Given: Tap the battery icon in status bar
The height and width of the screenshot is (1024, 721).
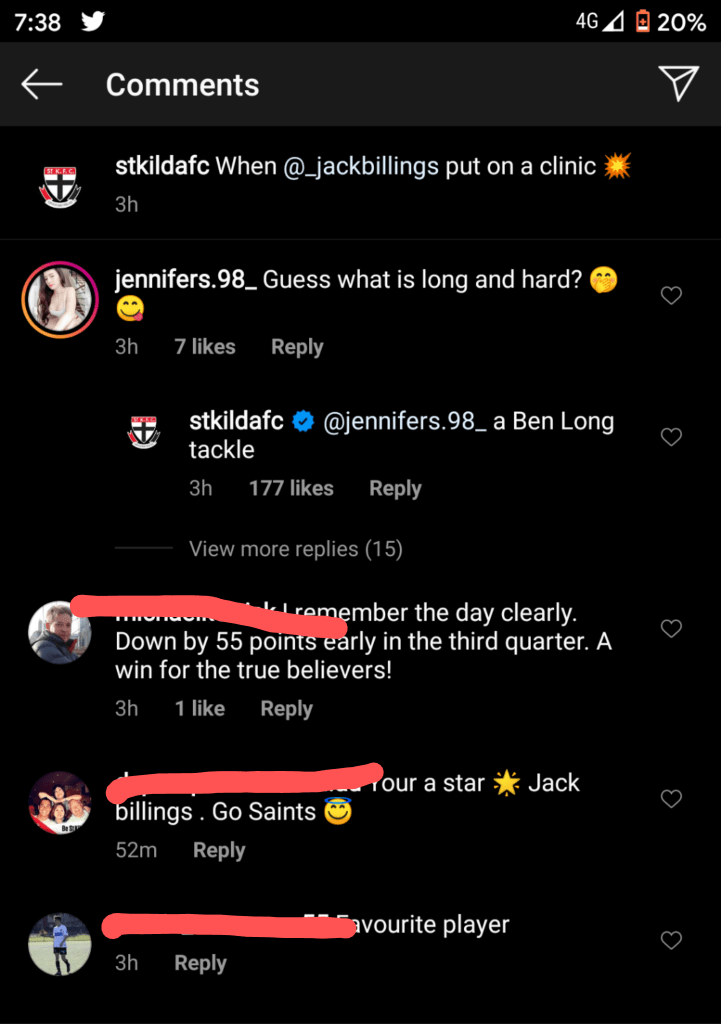Looking at the screenshot, I should pos(642,21).
